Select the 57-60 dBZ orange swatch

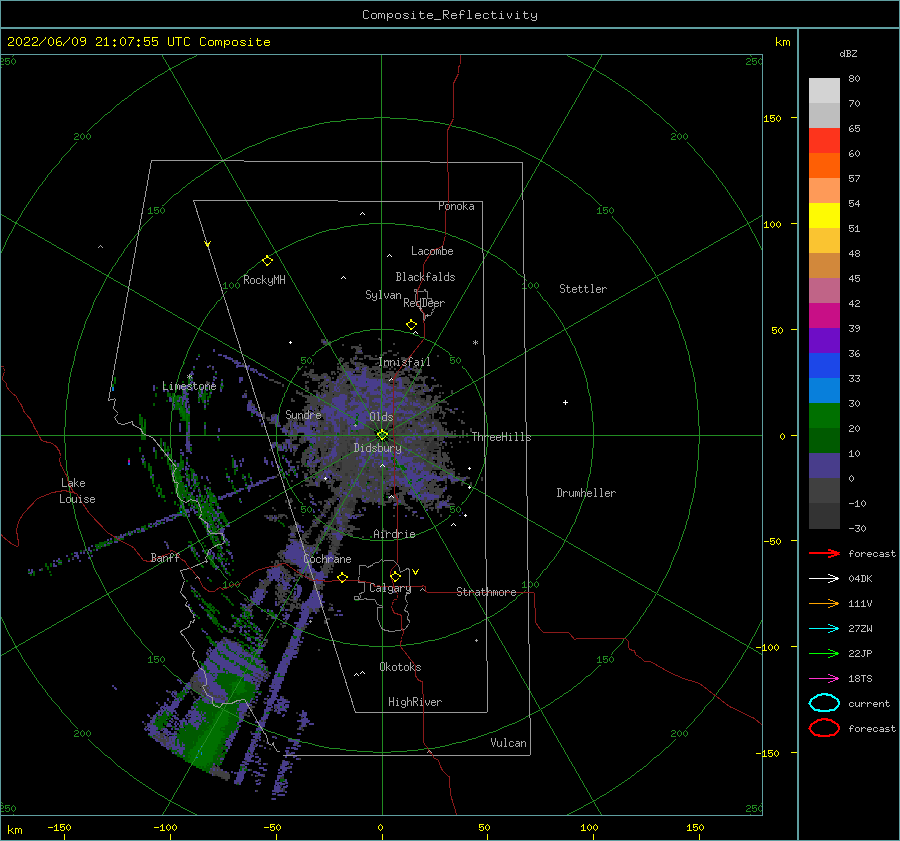(x=824, y=165)
